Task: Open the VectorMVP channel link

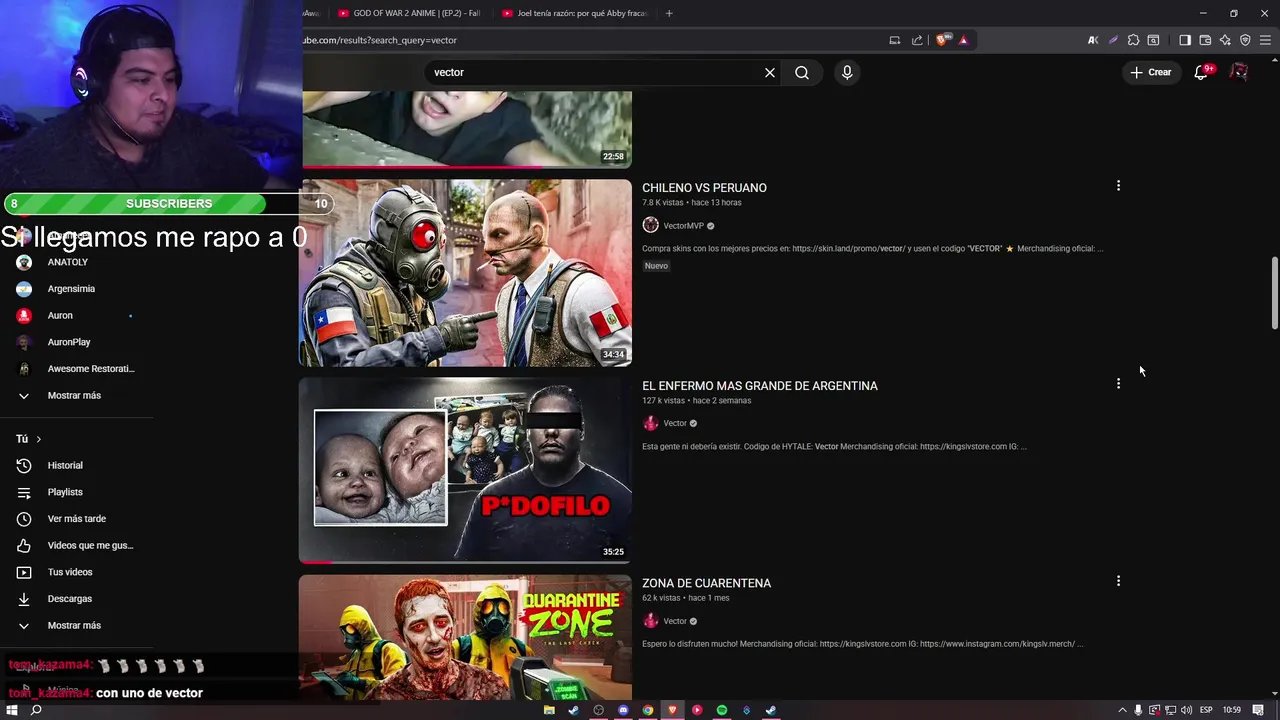Action: 683,226
